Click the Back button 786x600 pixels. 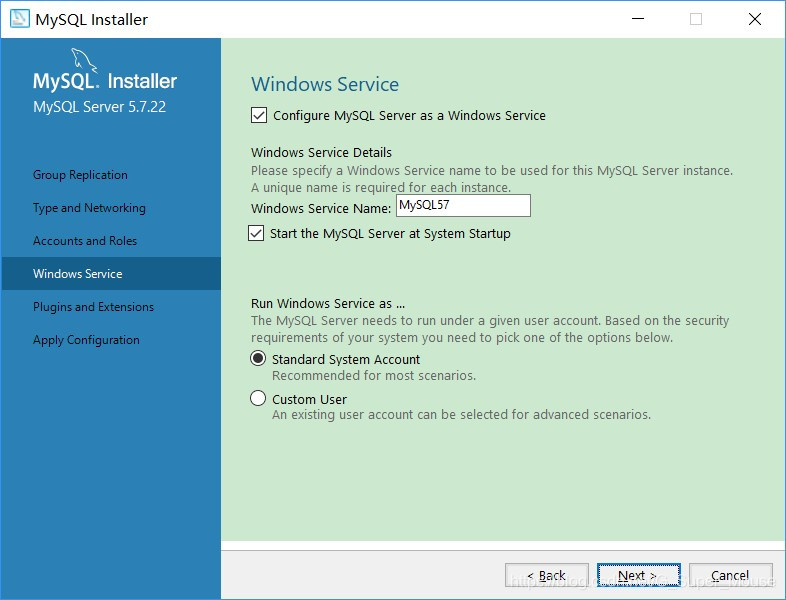click(547, 575)
